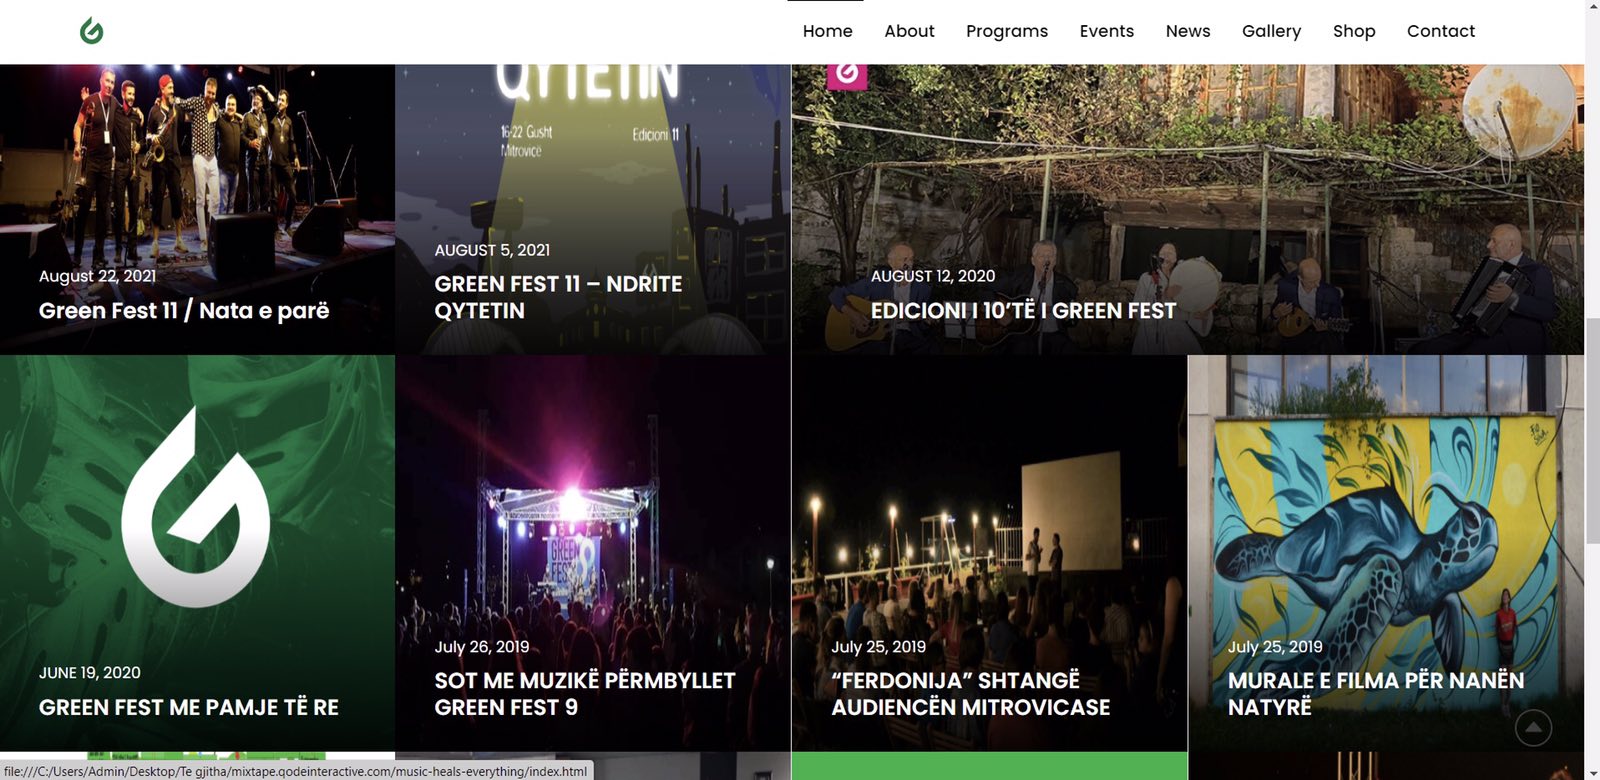
Task: Open the Home menu item
Action: tap(827, 31)
